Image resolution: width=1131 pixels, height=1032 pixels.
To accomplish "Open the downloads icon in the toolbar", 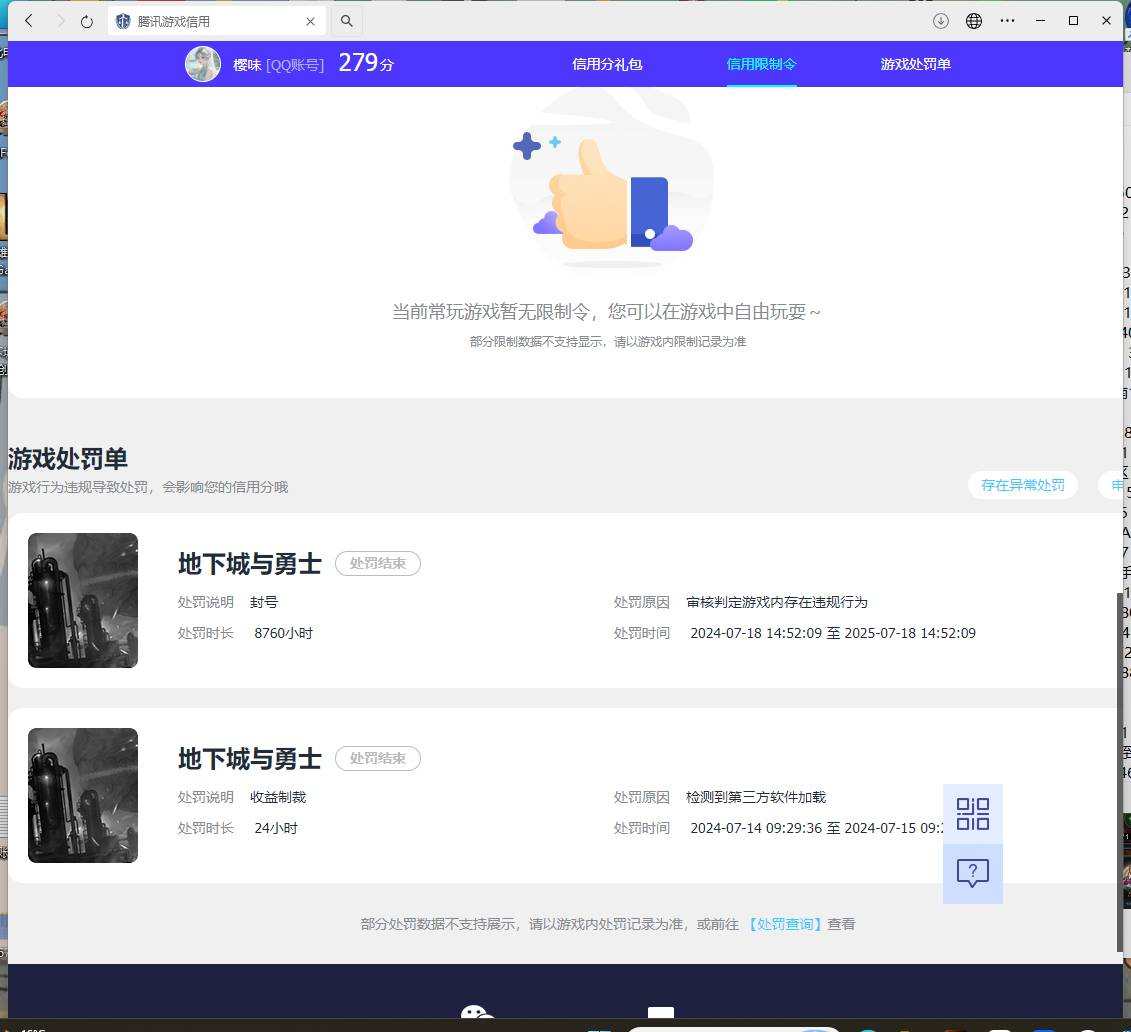I will pyautogui.click(x=941, y=21).
